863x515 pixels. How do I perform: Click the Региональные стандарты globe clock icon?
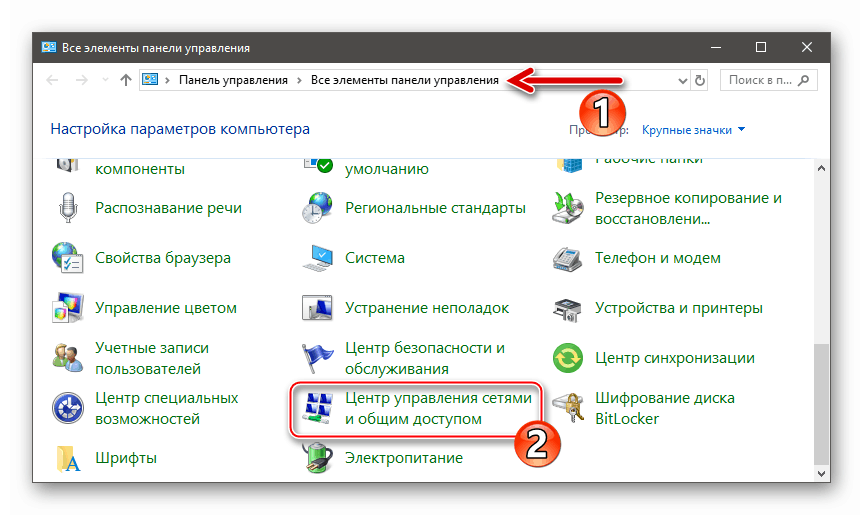tap(317, 208)
